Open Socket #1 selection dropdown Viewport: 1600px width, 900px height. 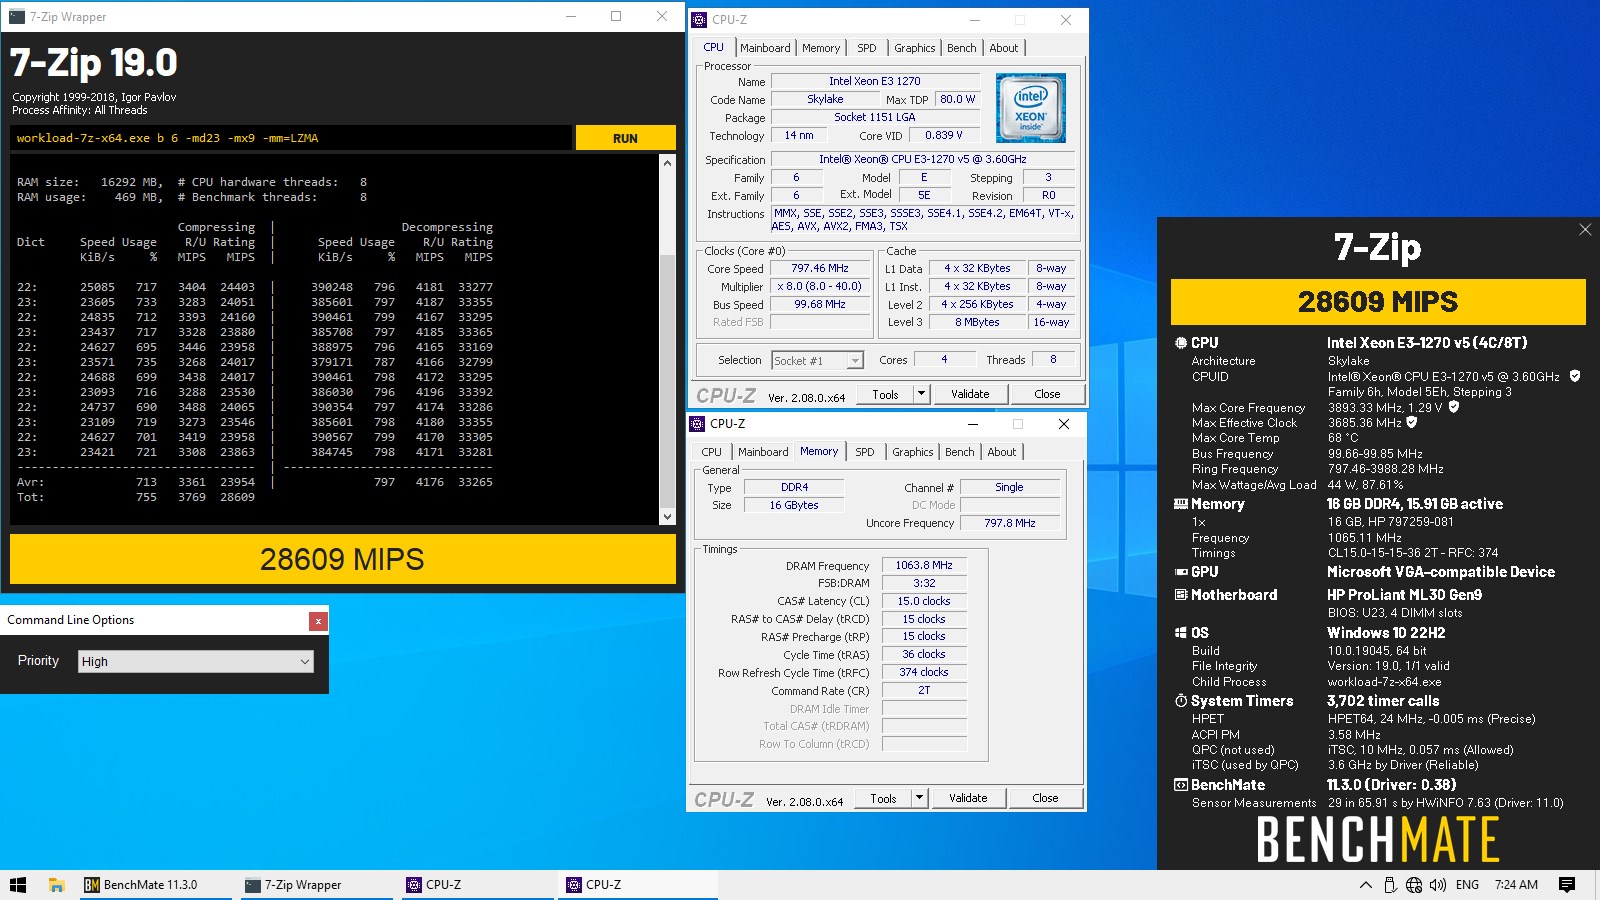[817, 360]
